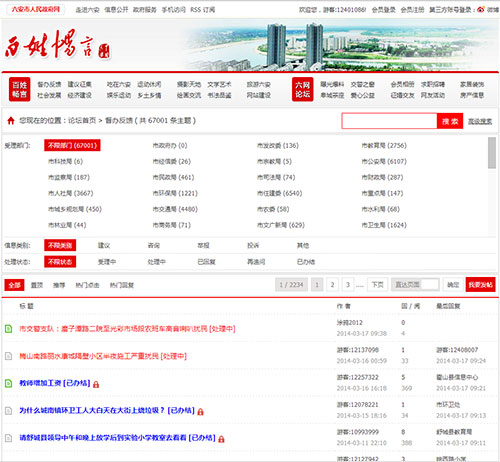Open the 教师增加工资 thread
500x462 pixels.
[55, 383]
